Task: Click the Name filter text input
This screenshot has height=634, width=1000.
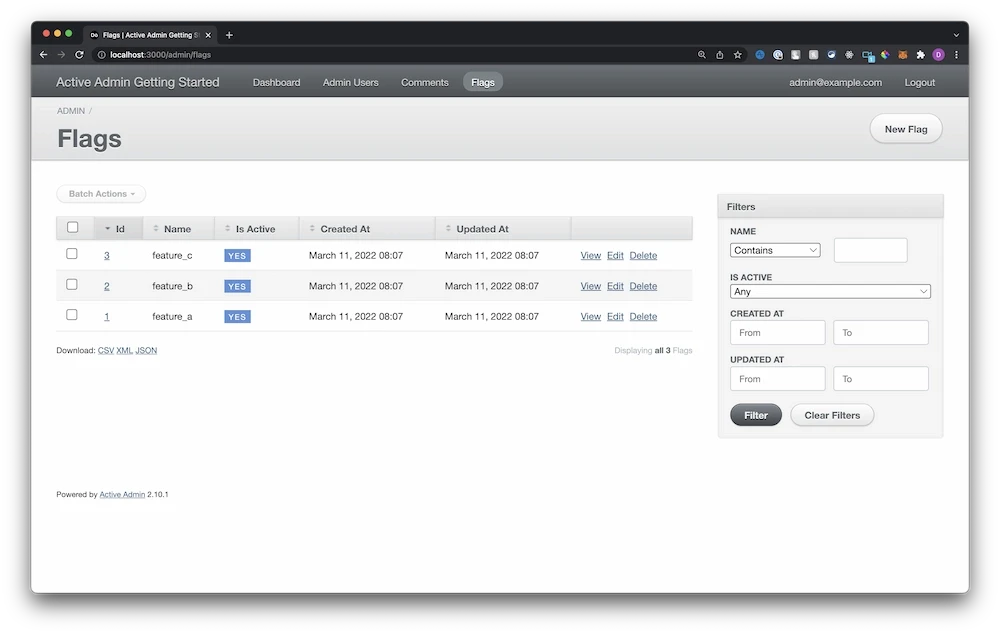Action: pos(870,250)
